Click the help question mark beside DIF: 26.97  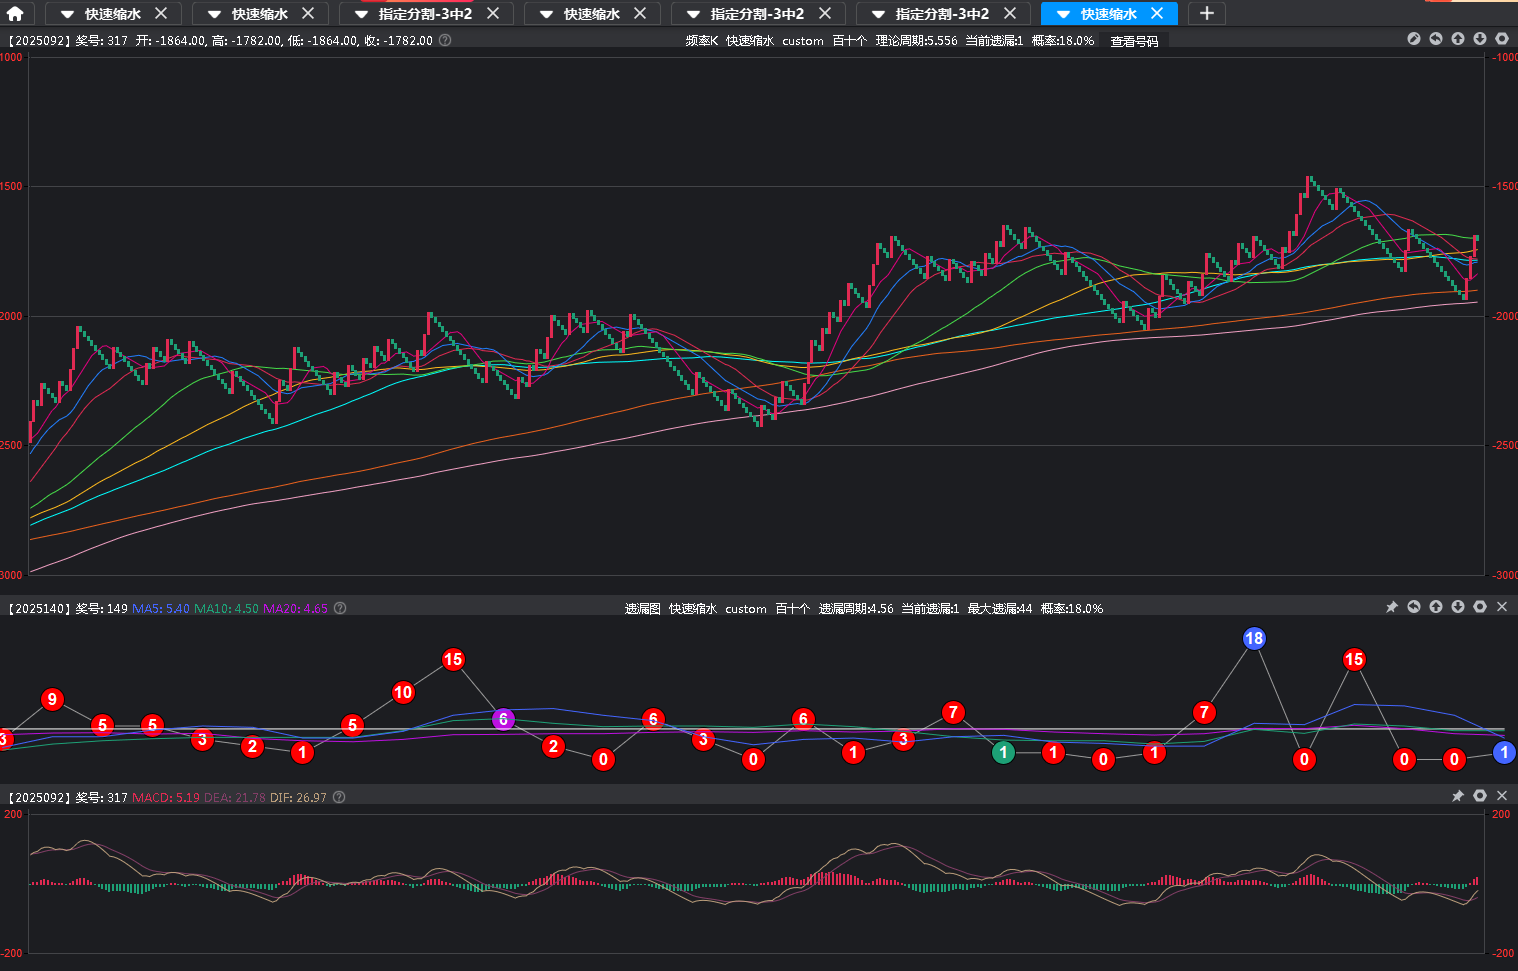339,797
